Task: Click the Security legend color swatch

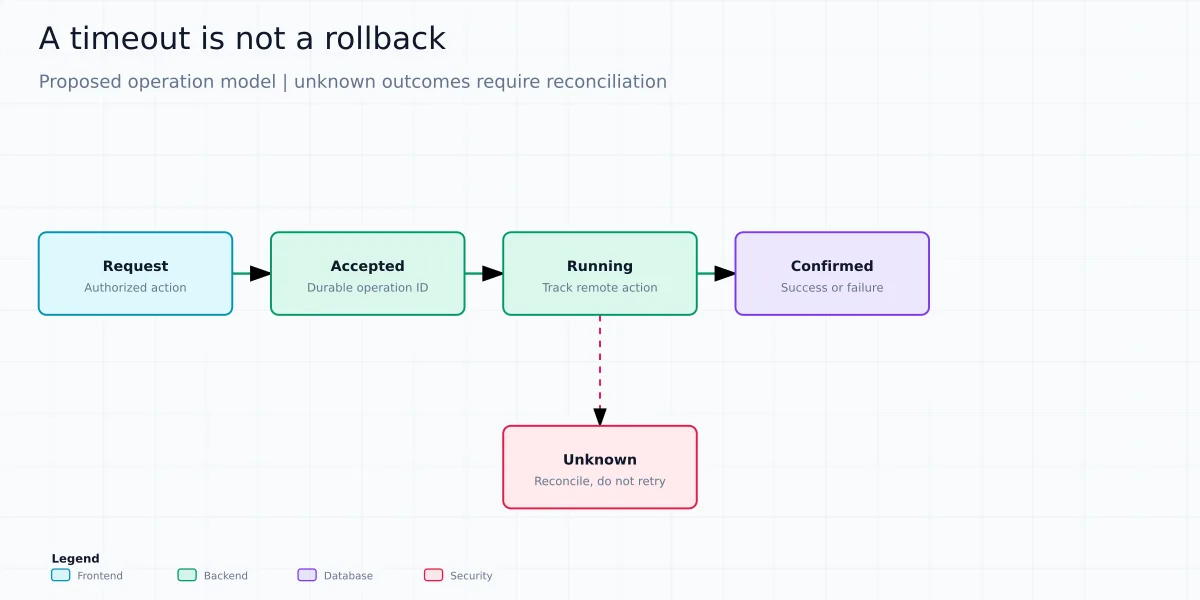Action: click(434, 575)
